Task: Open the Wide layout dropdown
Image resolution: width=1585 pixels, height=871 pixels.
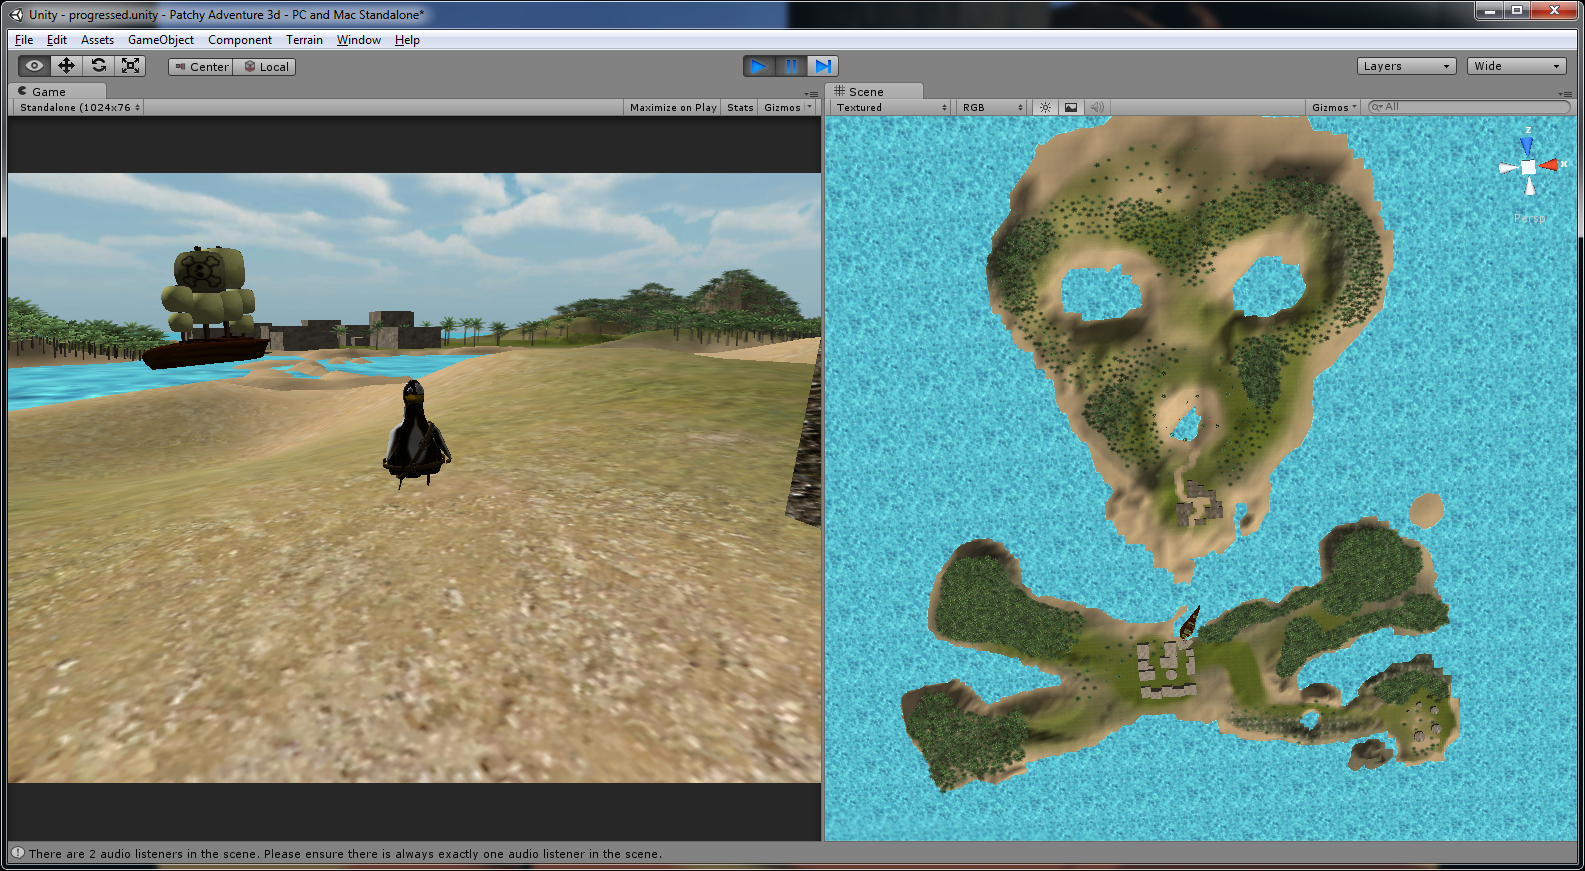Action: 1515,66
